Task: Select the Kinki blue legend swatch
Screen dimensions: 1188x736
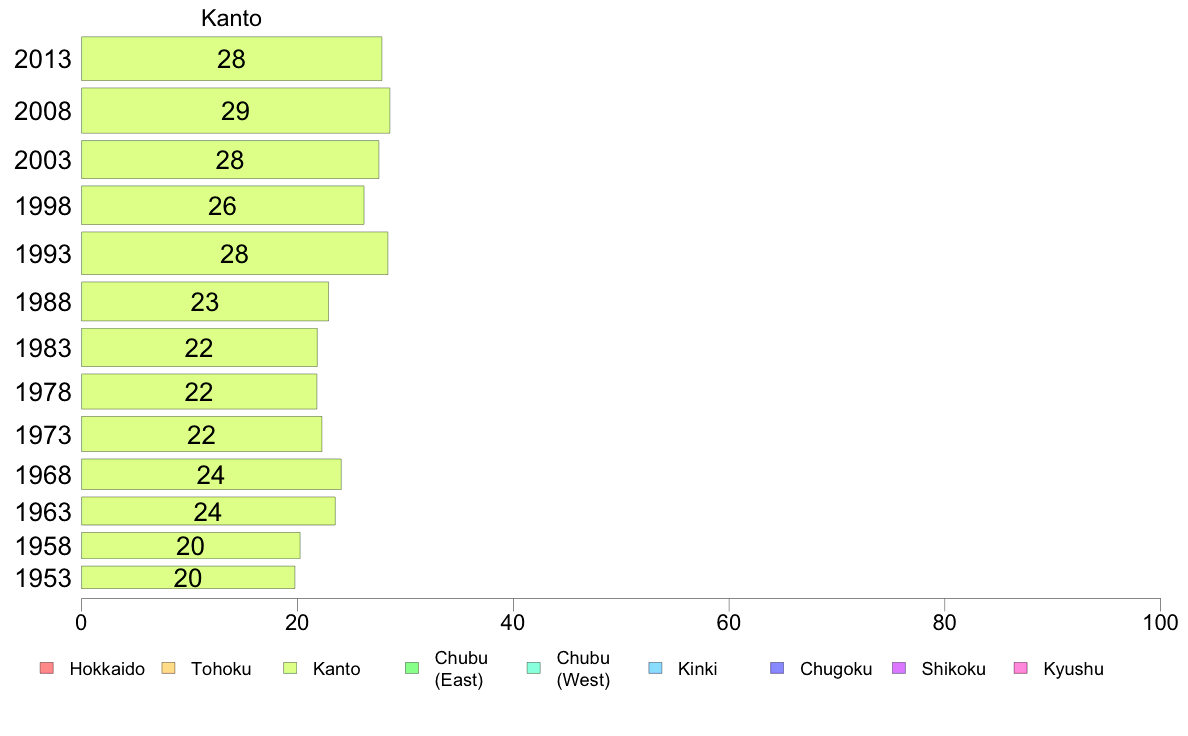Action: coord(655,668)
